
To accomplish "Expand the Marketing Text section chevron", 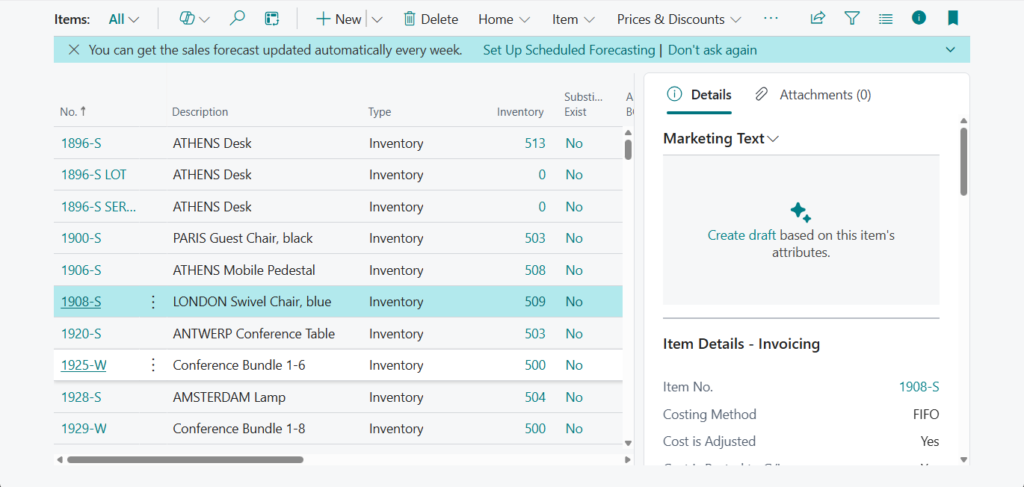I will [773, 139].
